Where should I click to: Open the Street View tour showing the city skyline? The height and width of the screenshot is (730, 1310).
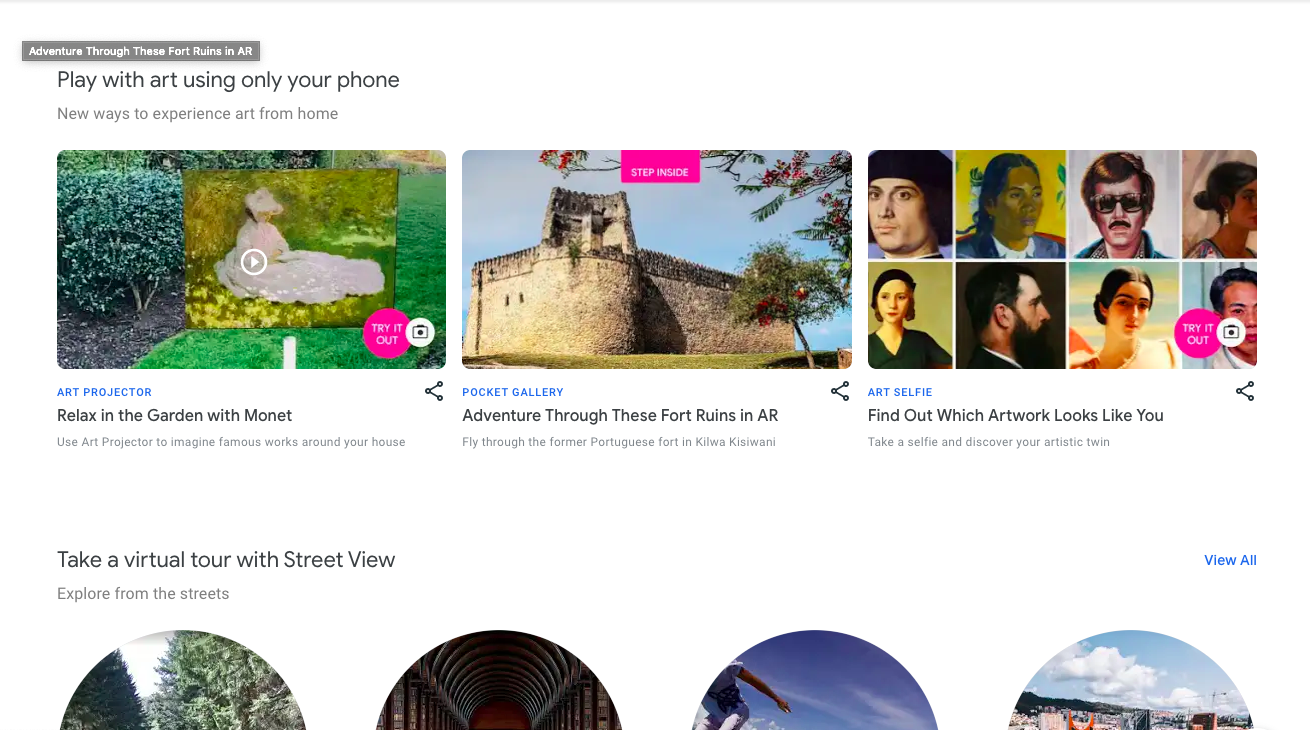click(x=1131, y=681)
